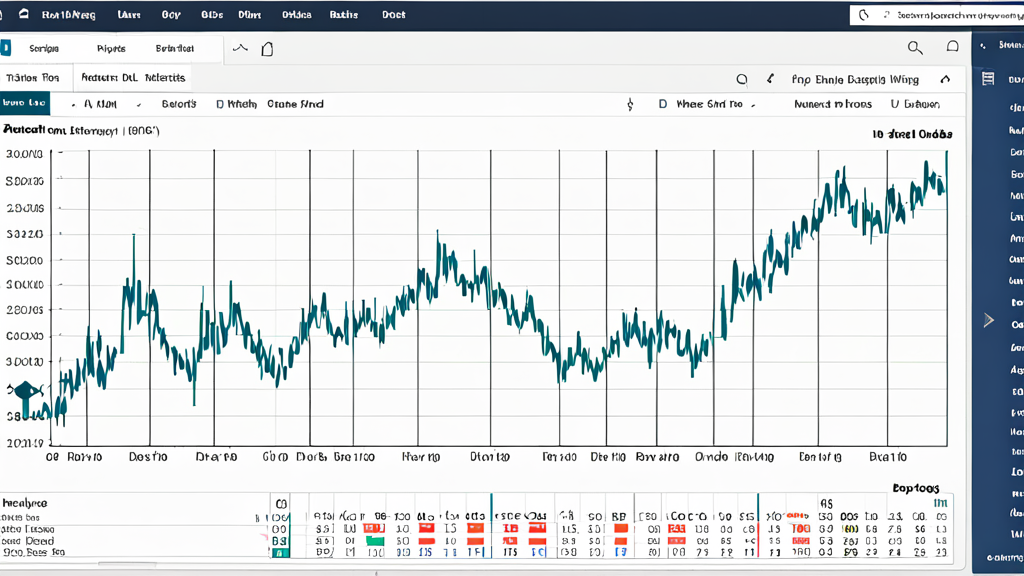Toggle the checkbox before Whee Sird
Image resolution: width=1024 pixels, height=576 pixels.
tap(663, 104)
